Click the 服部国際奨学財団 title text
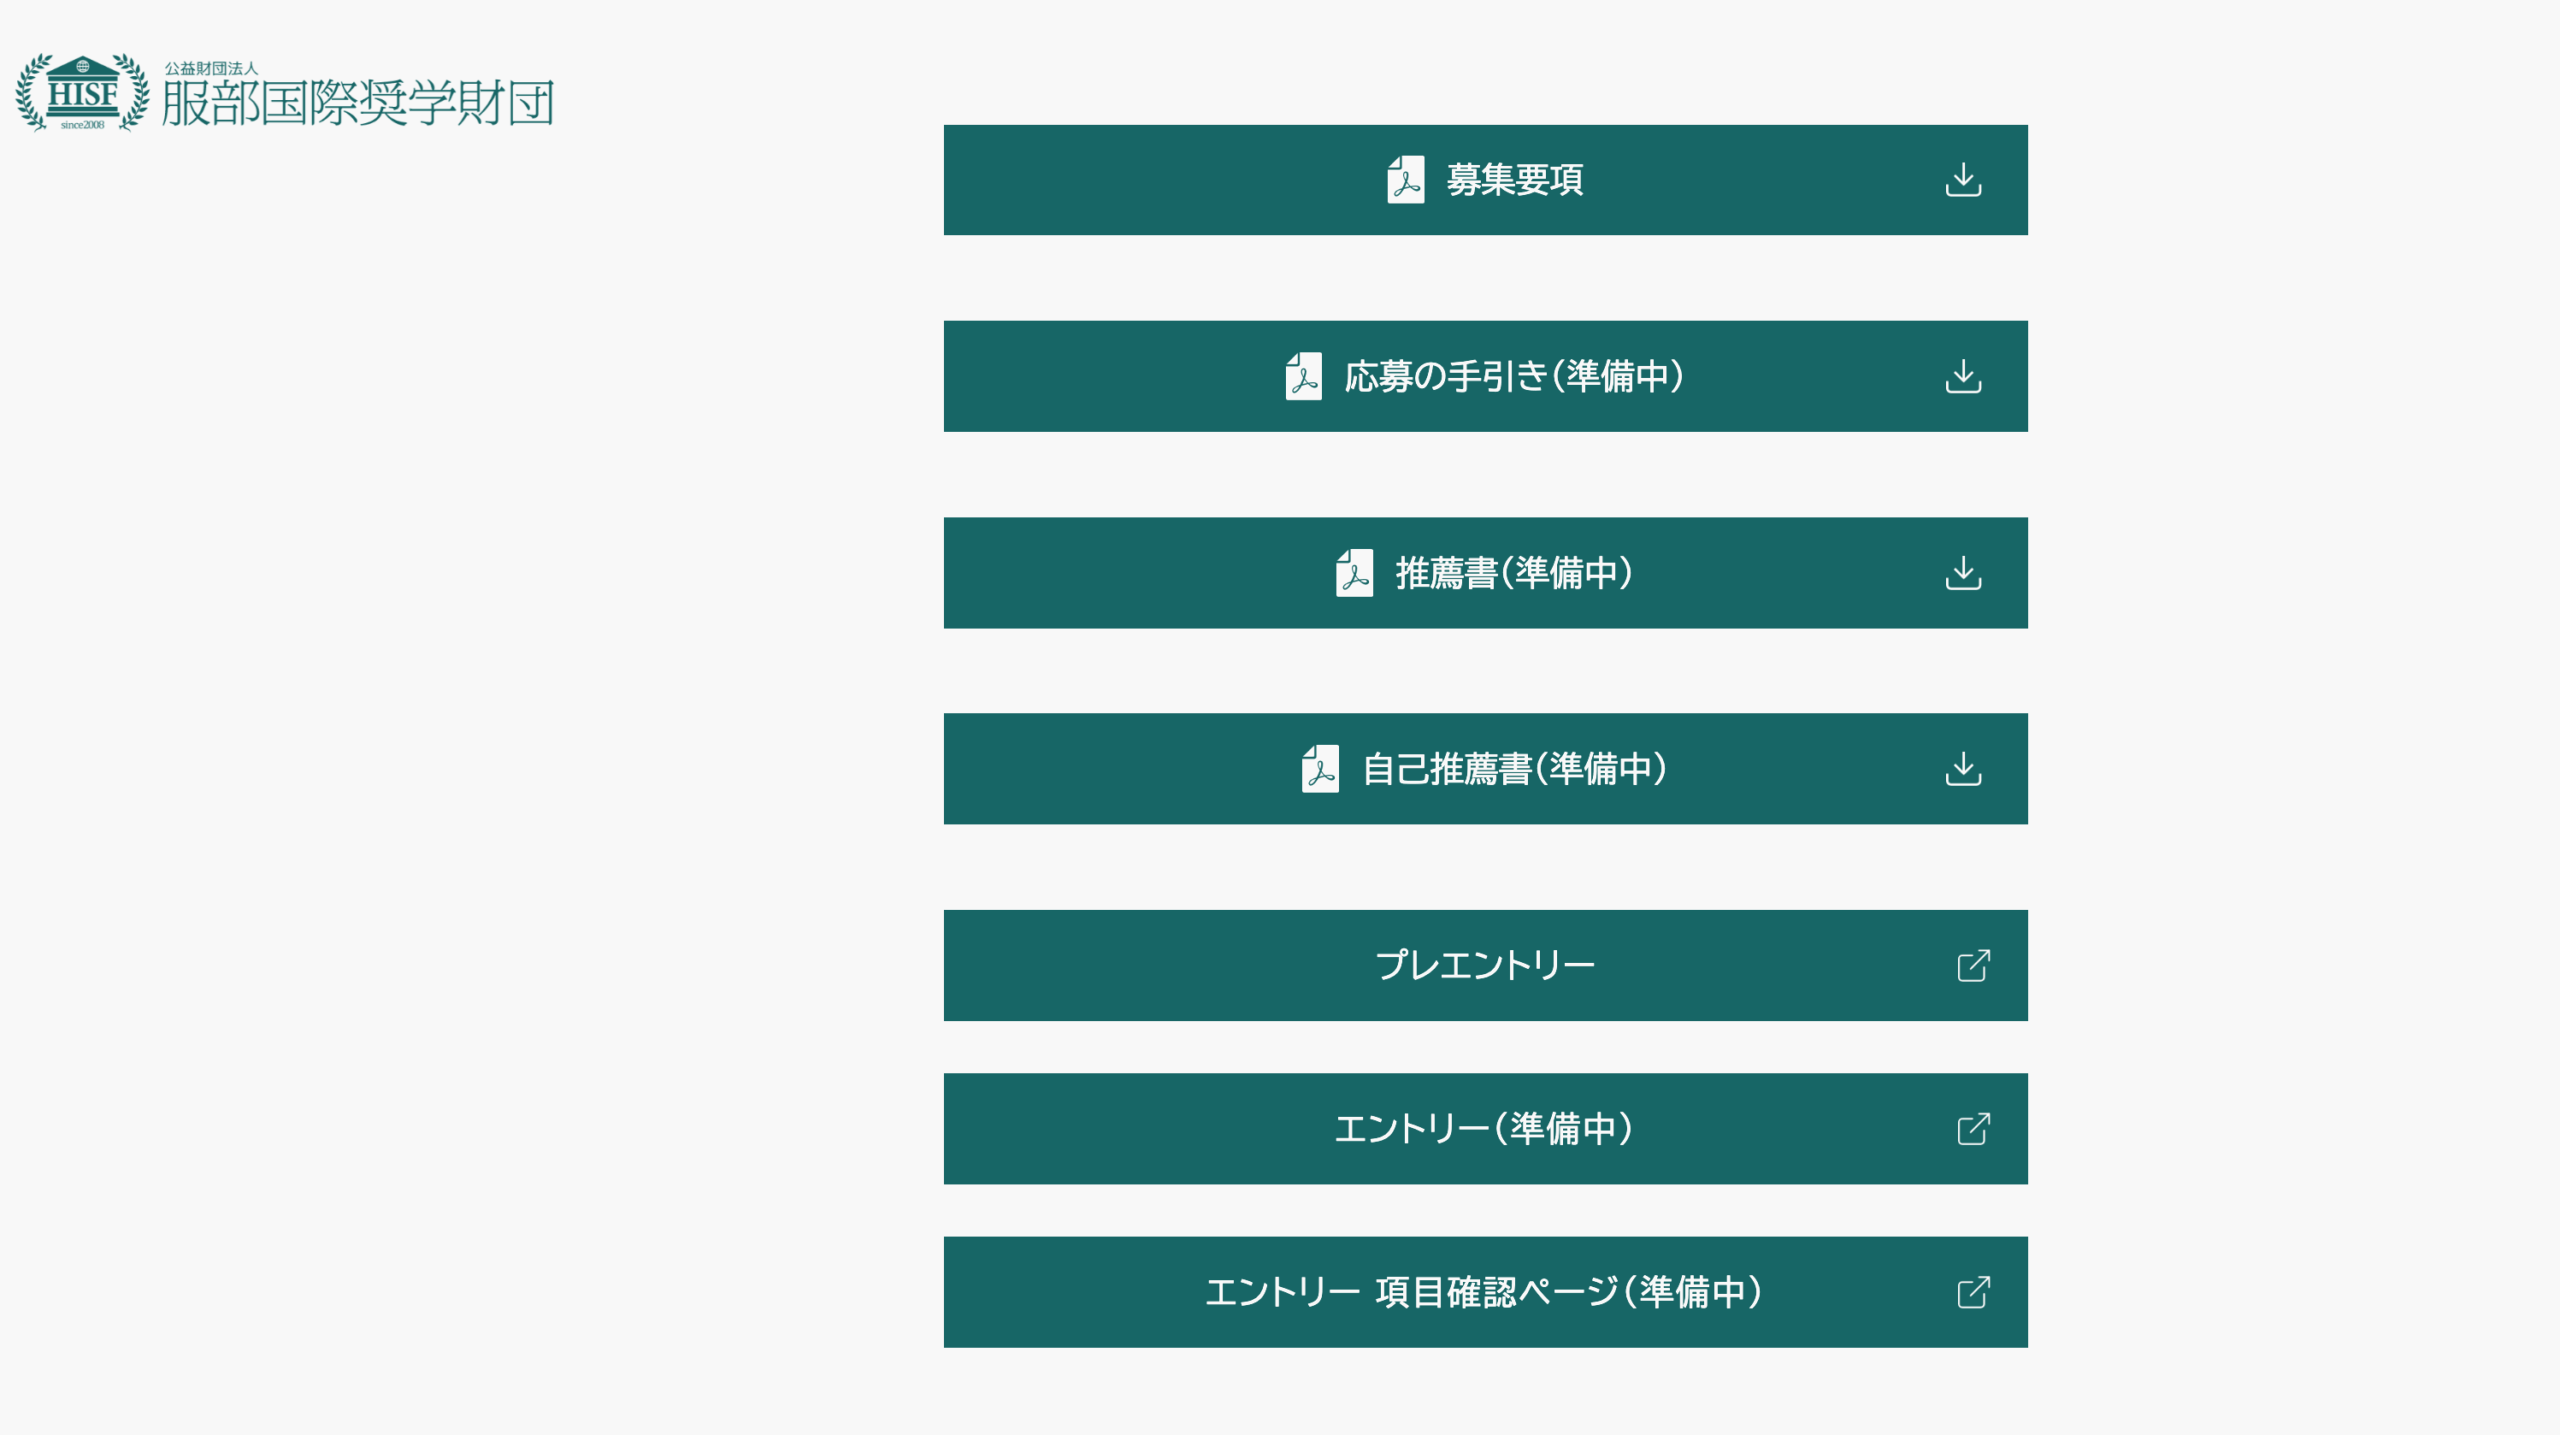 point(358,103)
